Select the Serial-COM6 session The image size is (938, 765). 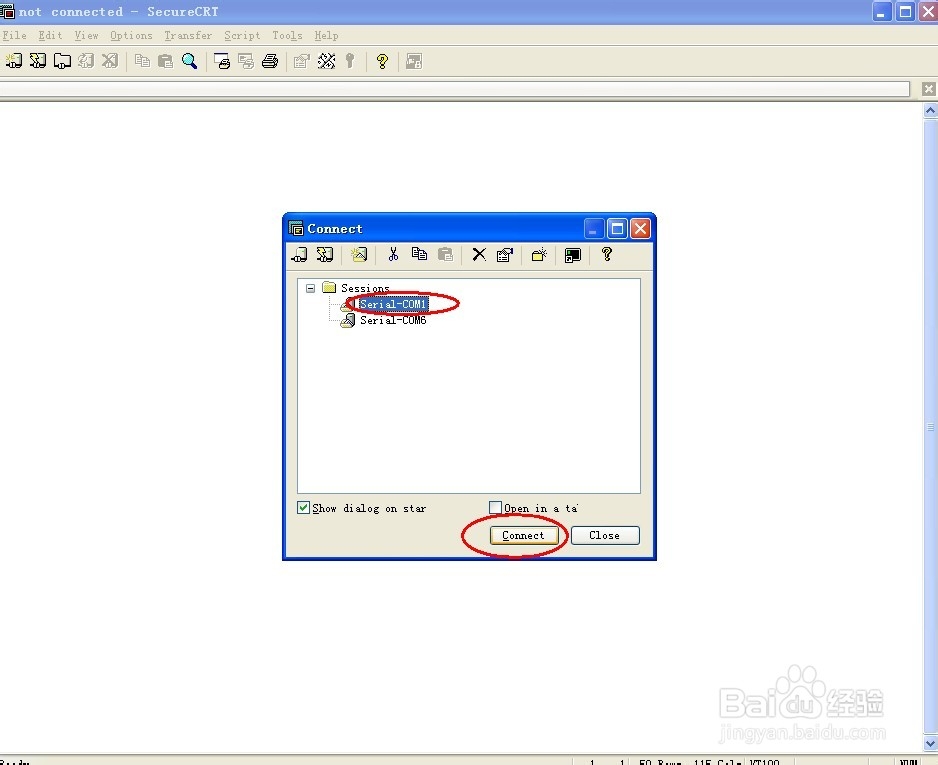pos(393,321)
